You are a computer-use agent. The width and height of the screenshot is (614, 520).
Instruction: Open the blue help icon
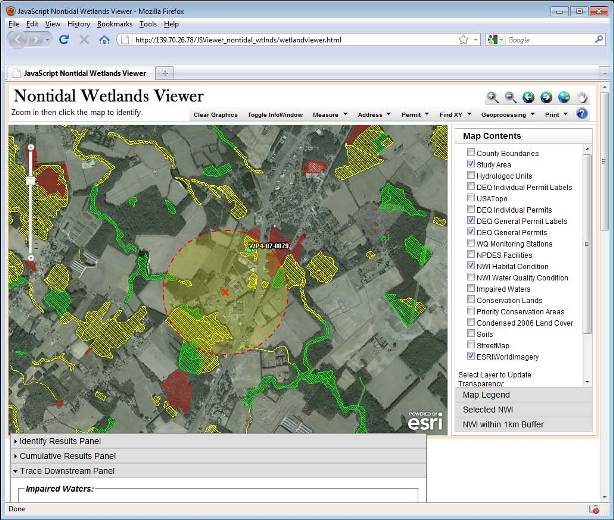(582, 114)
